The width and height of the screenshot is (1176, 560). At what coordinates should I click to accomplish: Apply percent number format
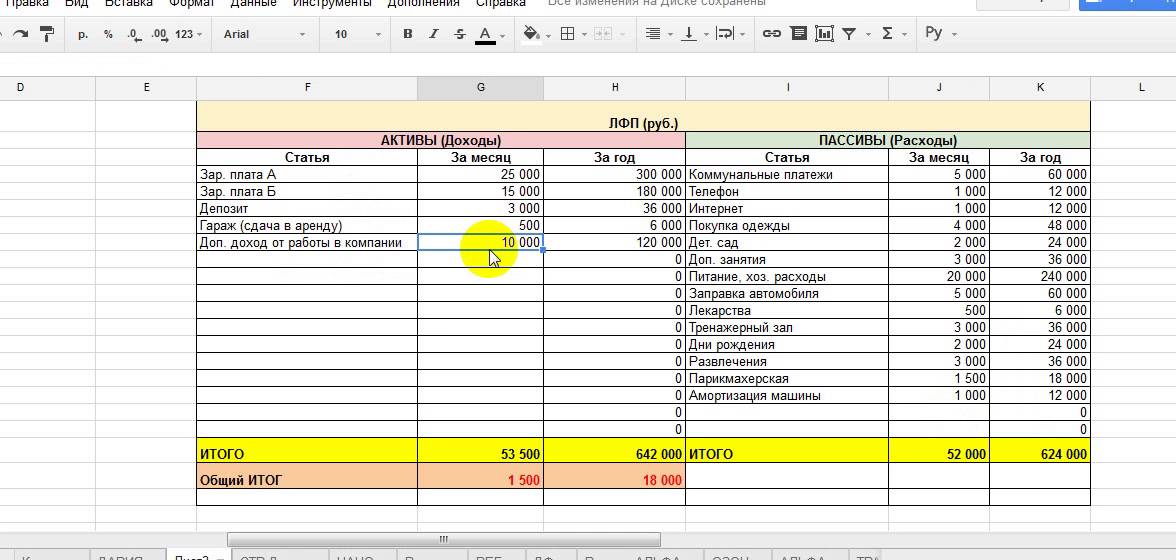[x=108, y=34]
